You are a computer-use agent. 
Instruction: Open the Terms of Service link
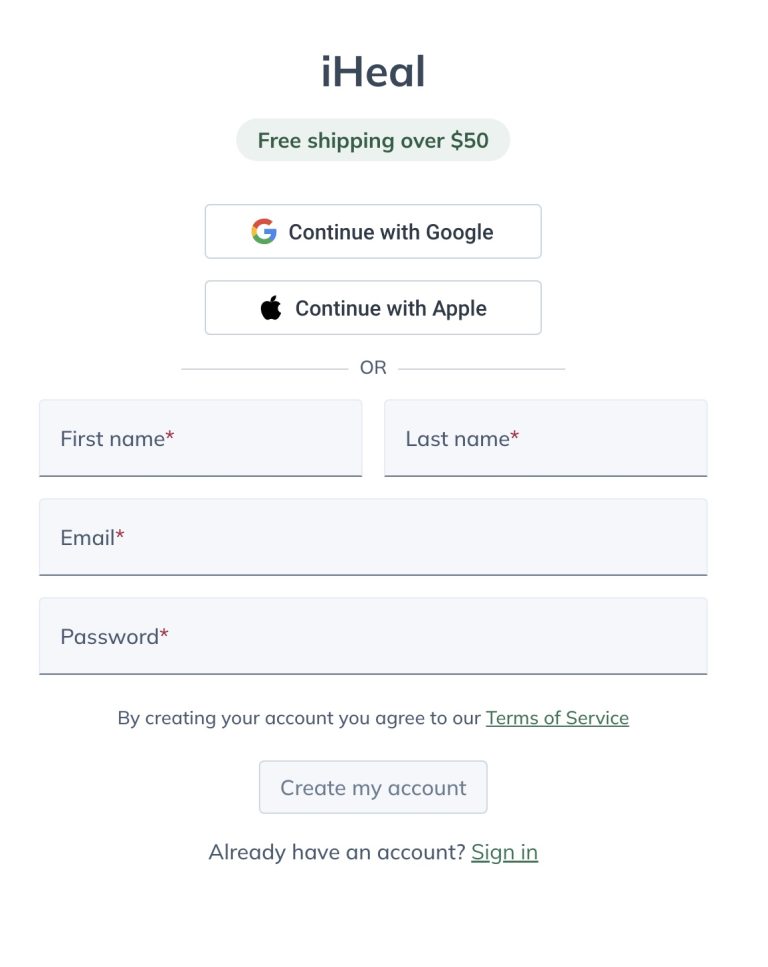click(557, 718)
